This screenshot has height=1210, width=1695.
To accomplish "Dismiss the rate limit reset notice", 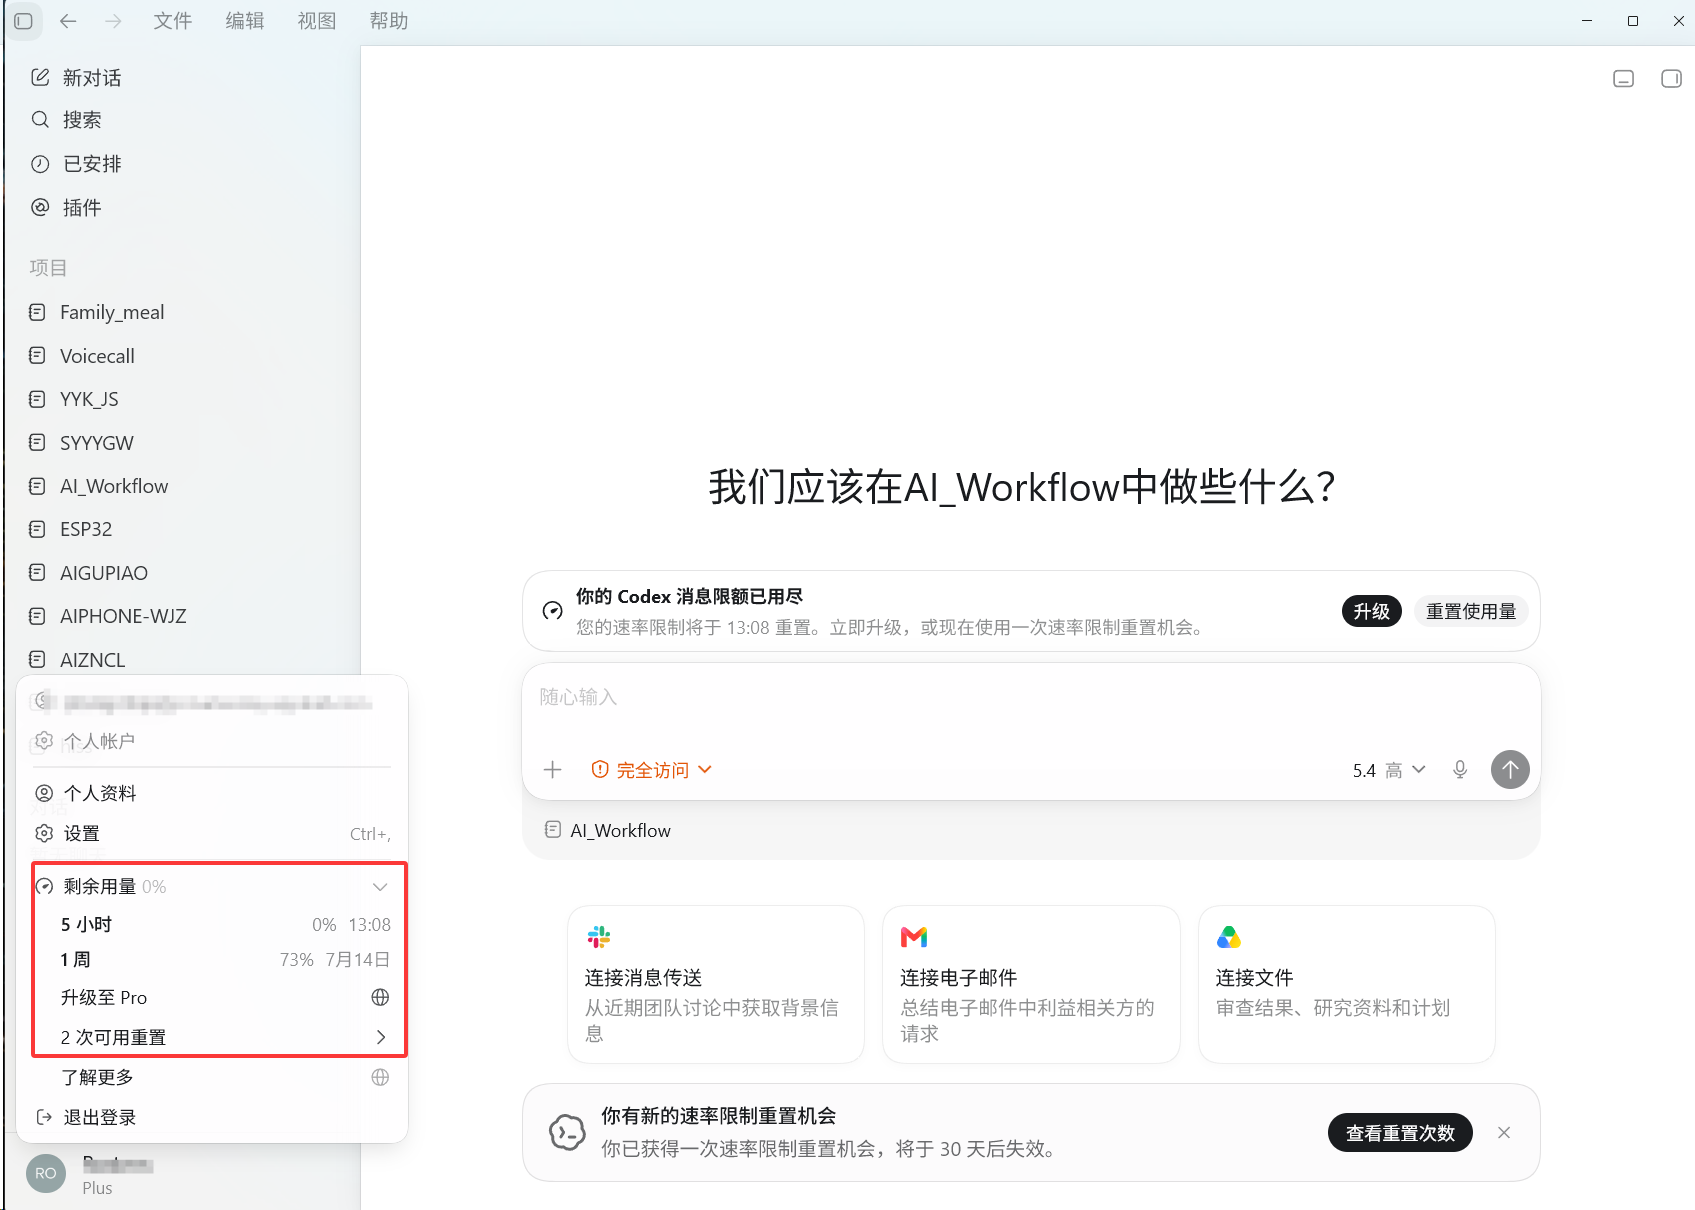I will [1504, 1132].
